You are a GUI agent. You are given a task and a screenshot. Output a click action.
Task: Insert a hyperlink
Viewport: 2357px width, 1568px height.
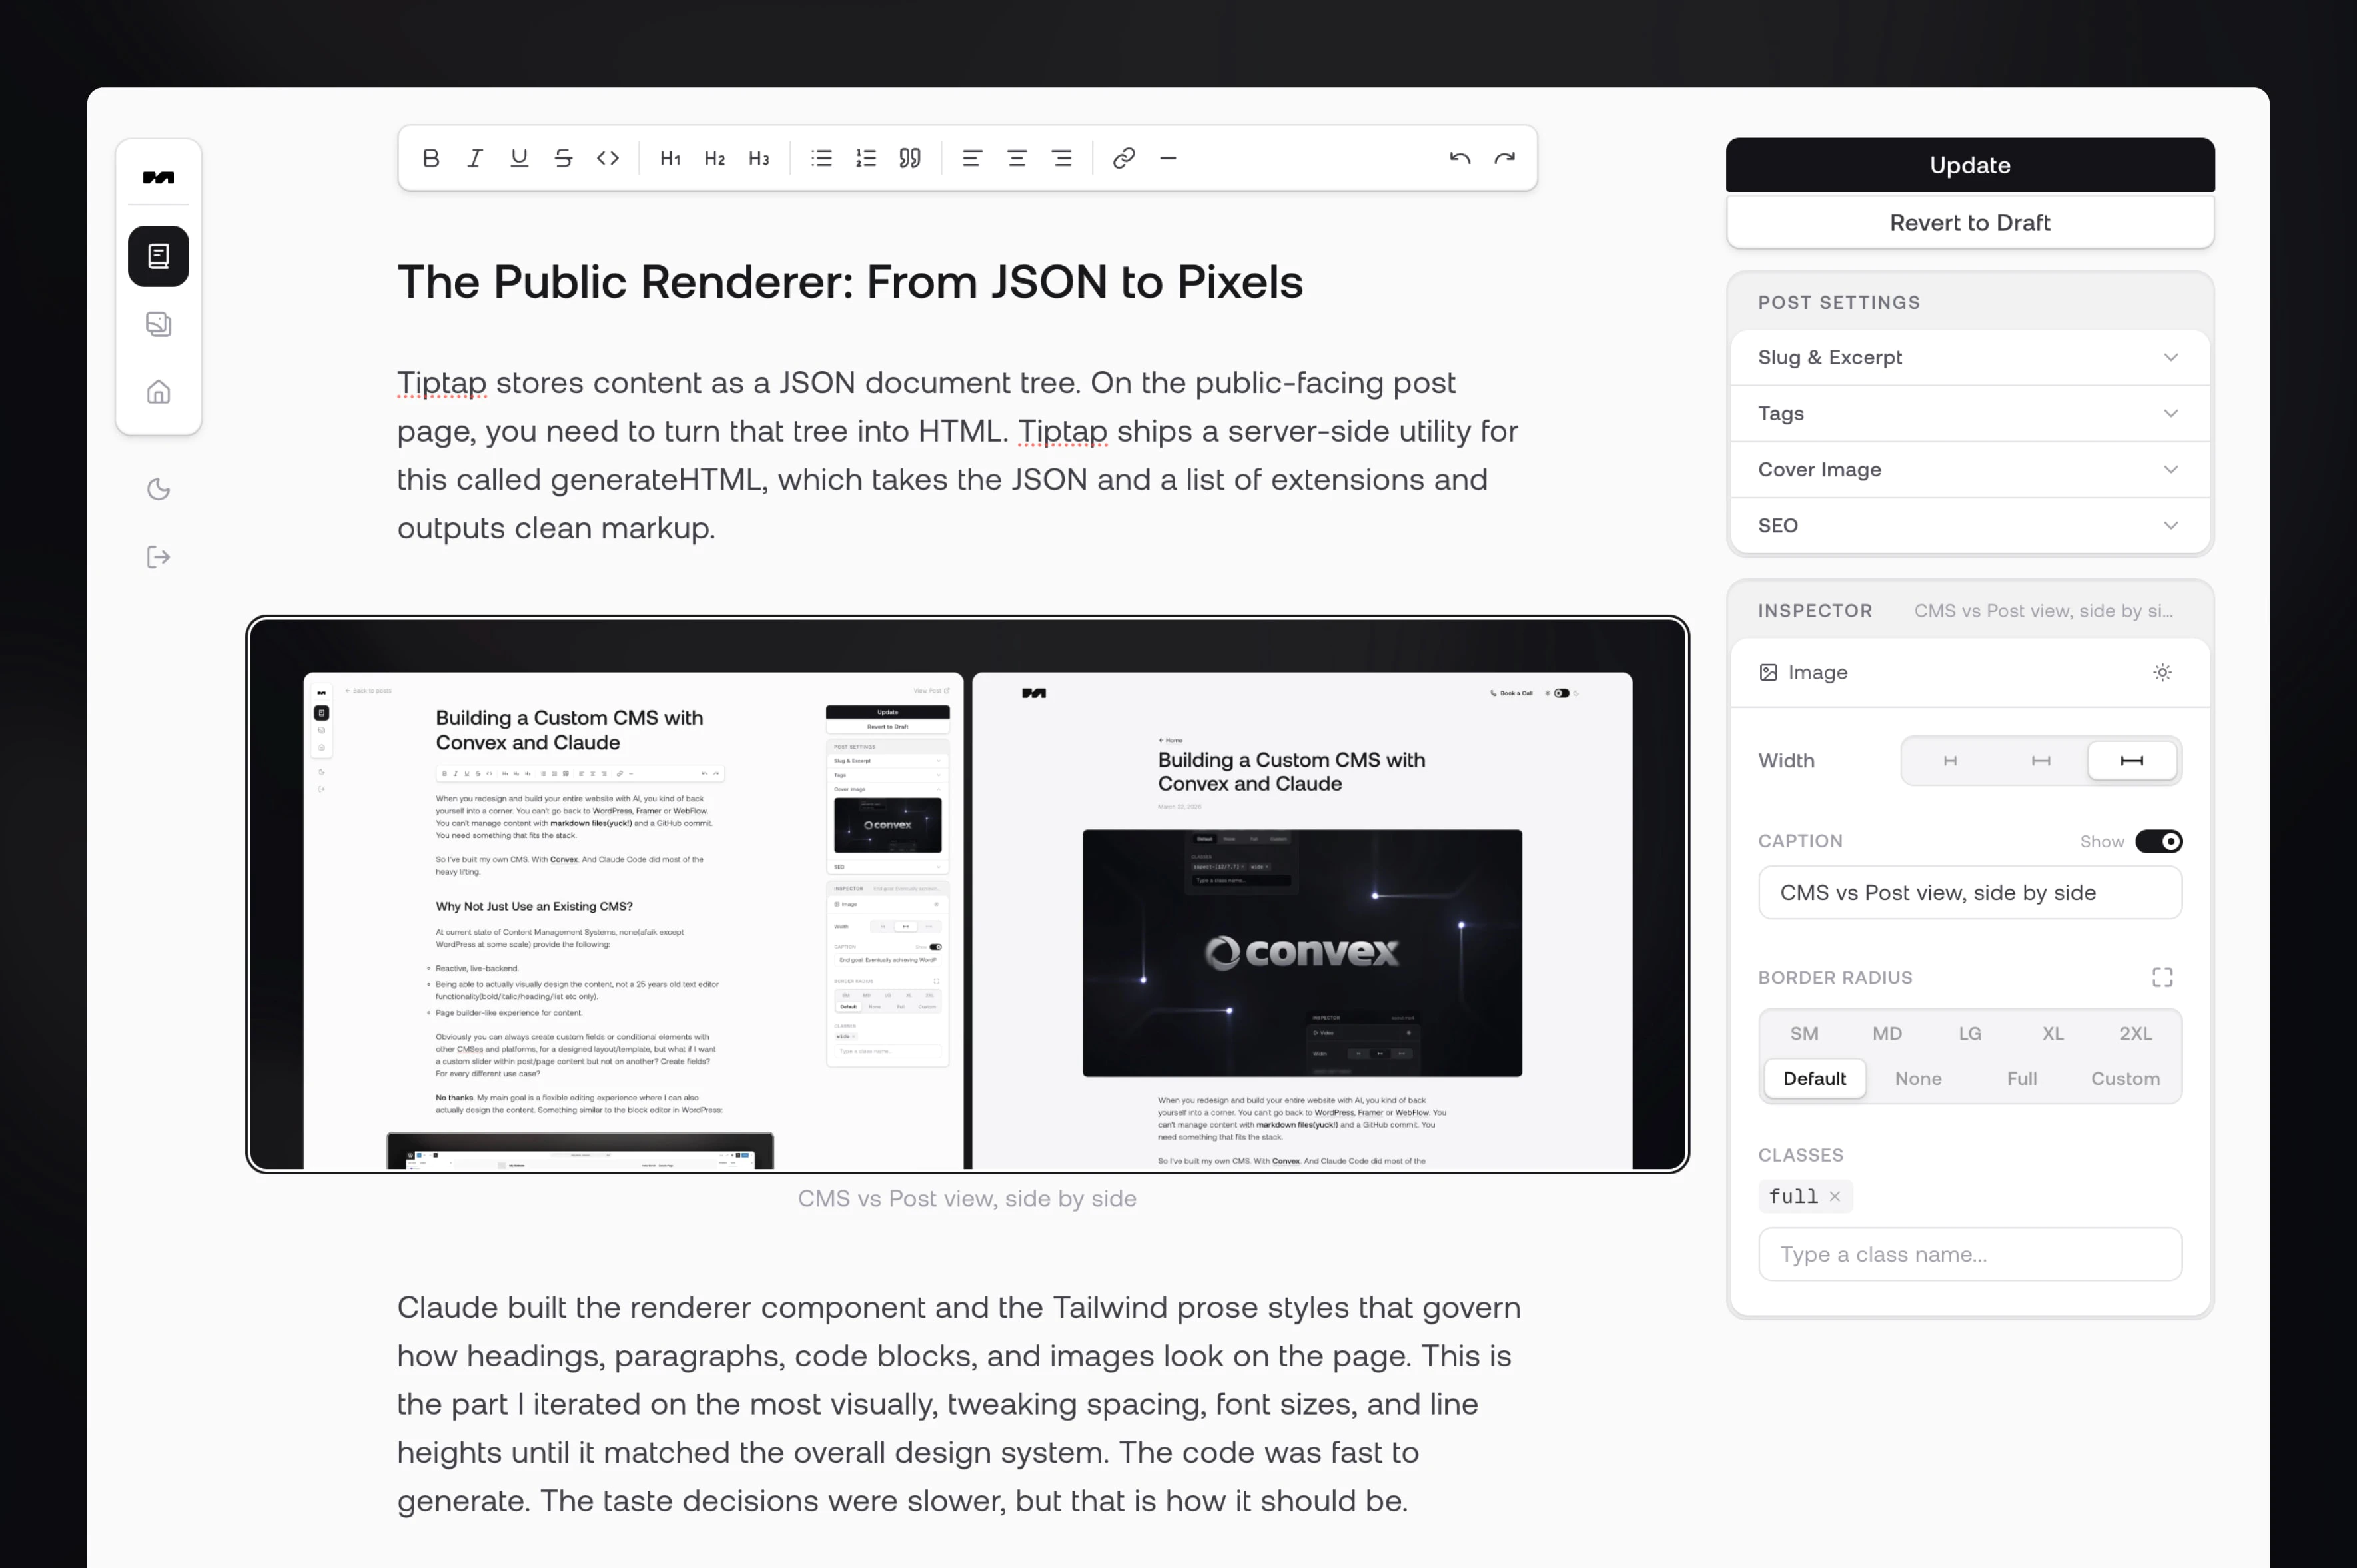point(1123,158)
